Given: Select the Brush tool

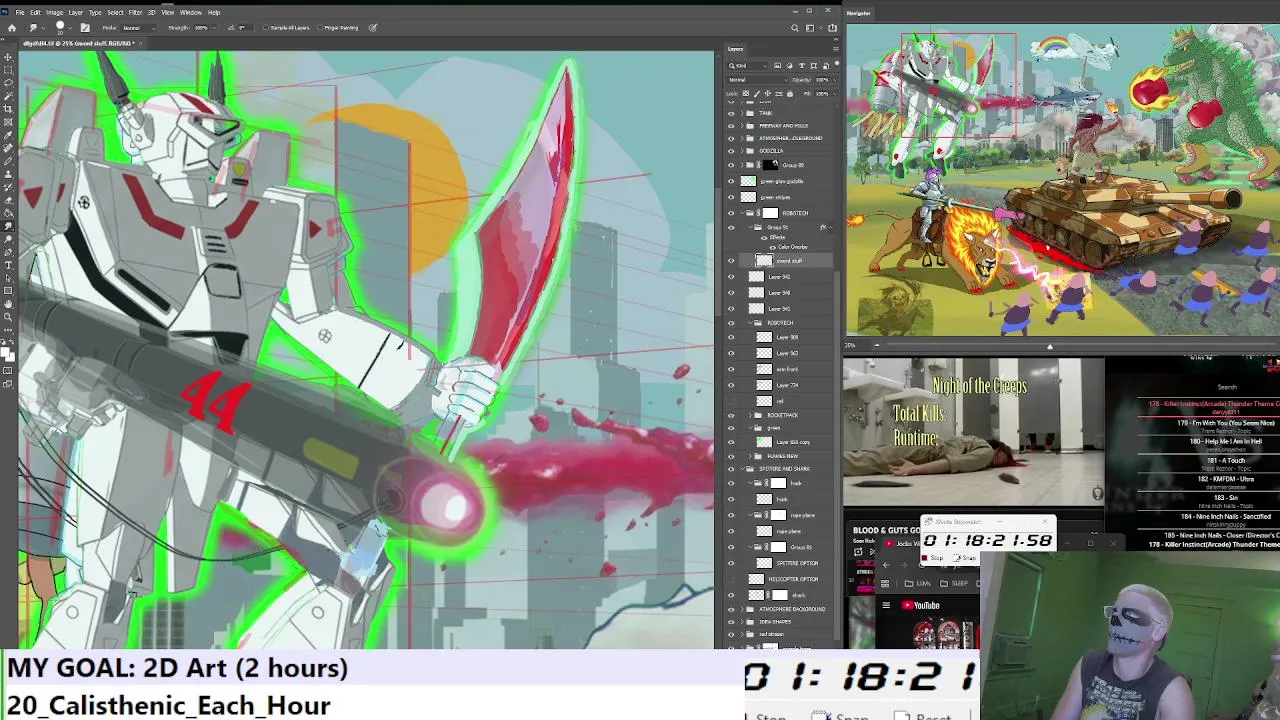Looking at the screenshot, I should 8,161.
